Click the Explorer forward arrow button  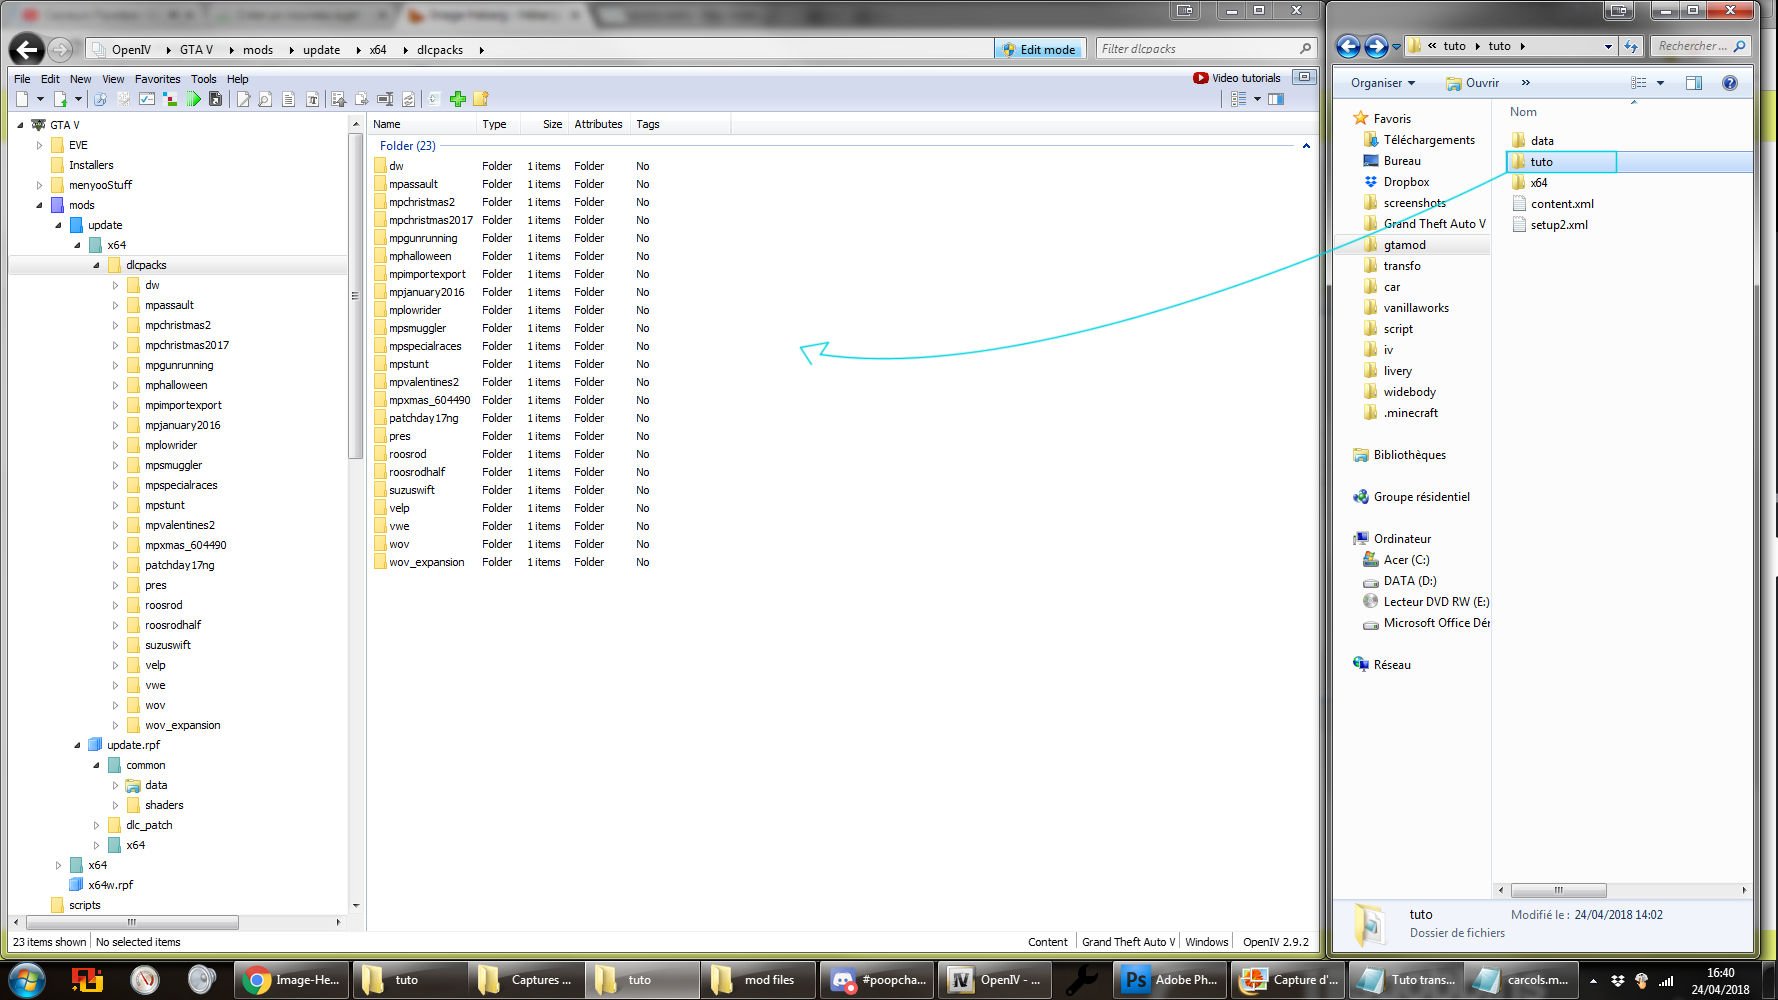[x=1376, y=46]
